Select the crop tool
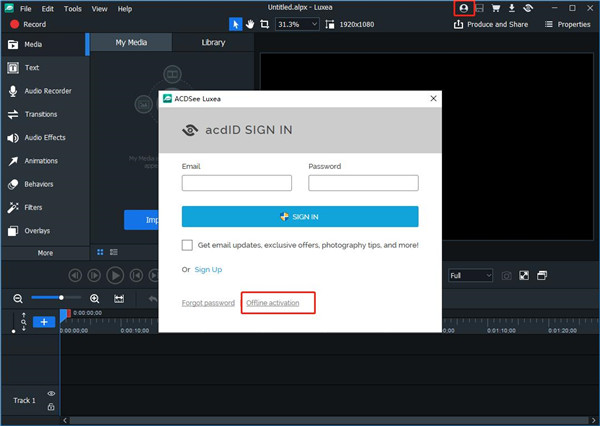Screen dimensions: 600x426 (x=264, y=24)
